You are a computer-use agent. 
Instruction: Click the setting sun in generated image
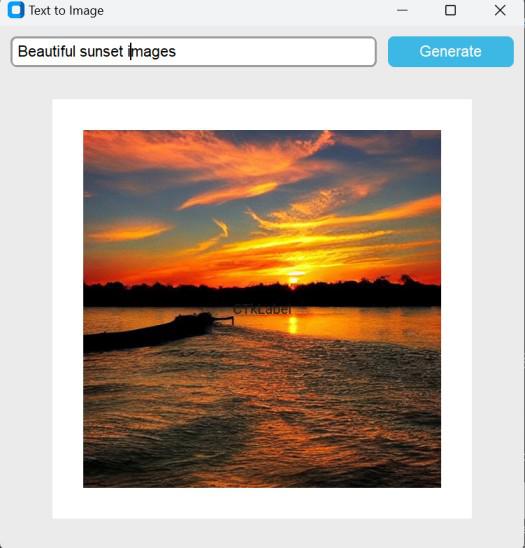point(293,280)
